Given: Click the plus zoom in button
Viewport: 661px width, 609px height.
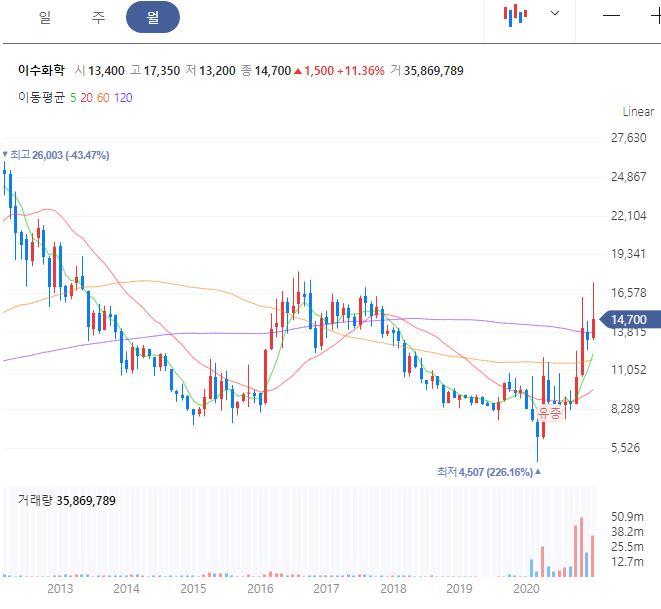Looking at the screenshot, I should click(656, 16).
